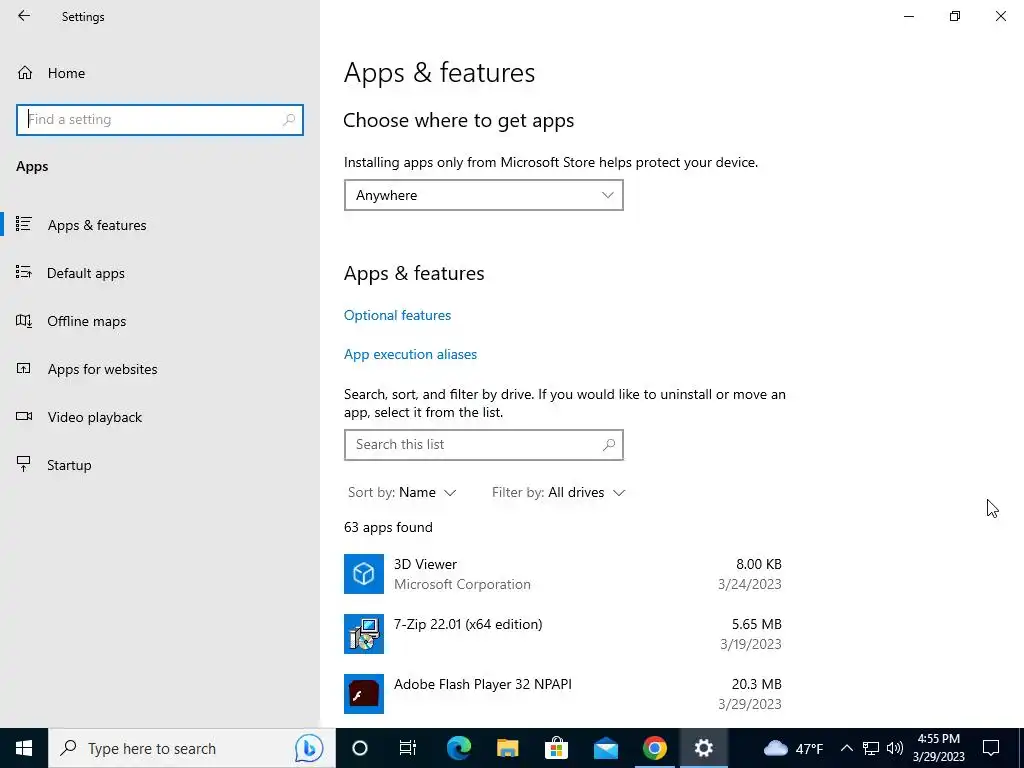Open File Explorer from the taskbar

pyautogui.click(x=507, y=748)
